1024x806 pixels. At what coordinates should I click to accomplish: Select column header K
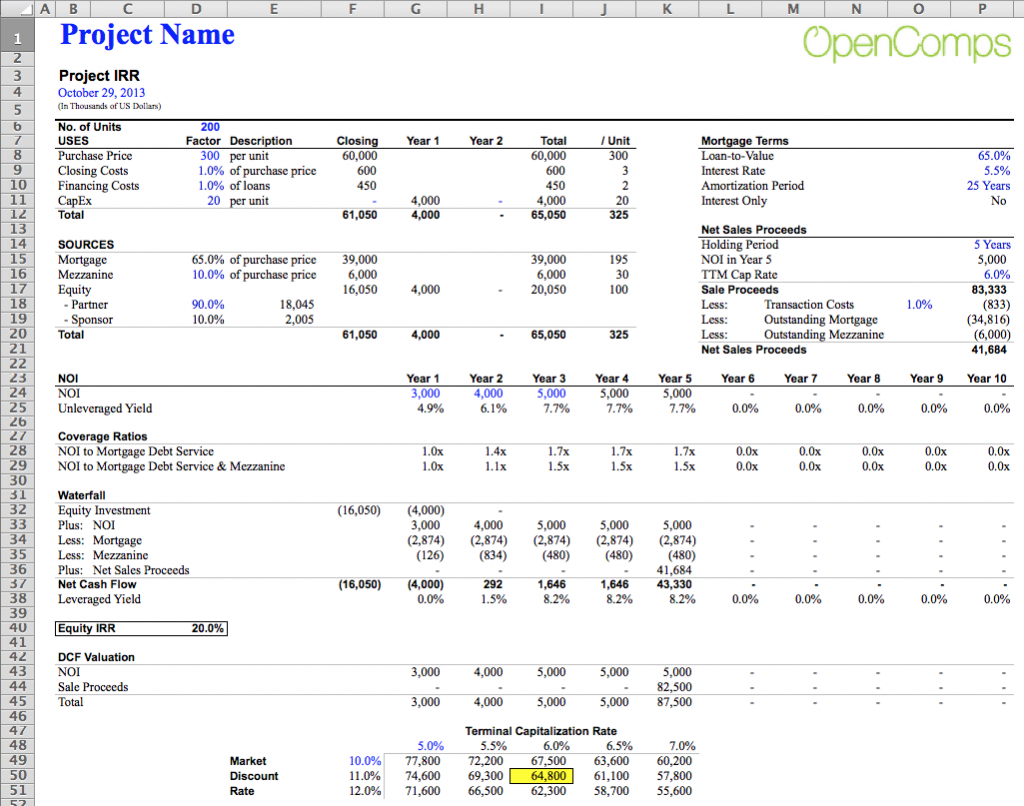tap(667, 8)
